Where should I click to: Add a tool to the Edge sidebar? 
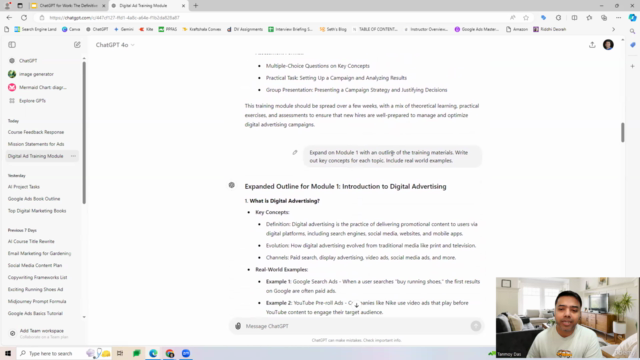(632, 66)
